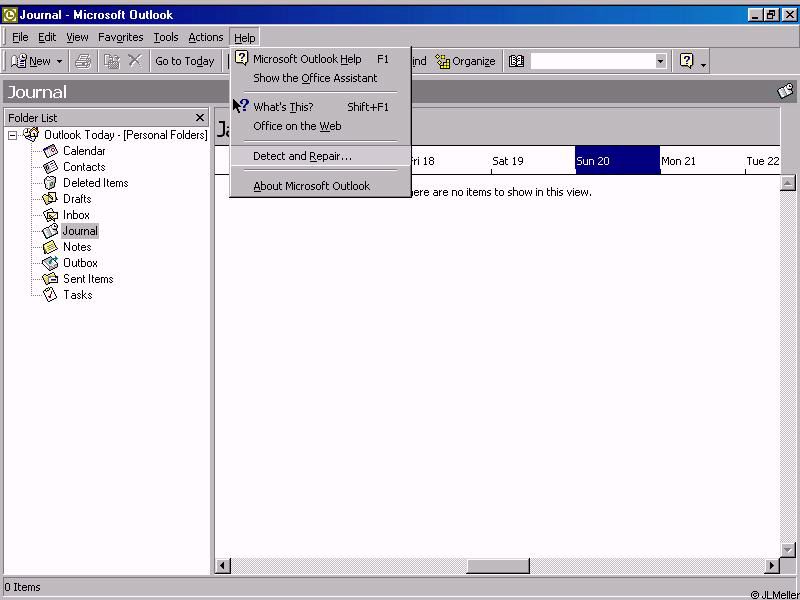The height and width of the screenshot is (600, 800).
Task: Select the Tasks folder icon
Action: click(50, 295)
